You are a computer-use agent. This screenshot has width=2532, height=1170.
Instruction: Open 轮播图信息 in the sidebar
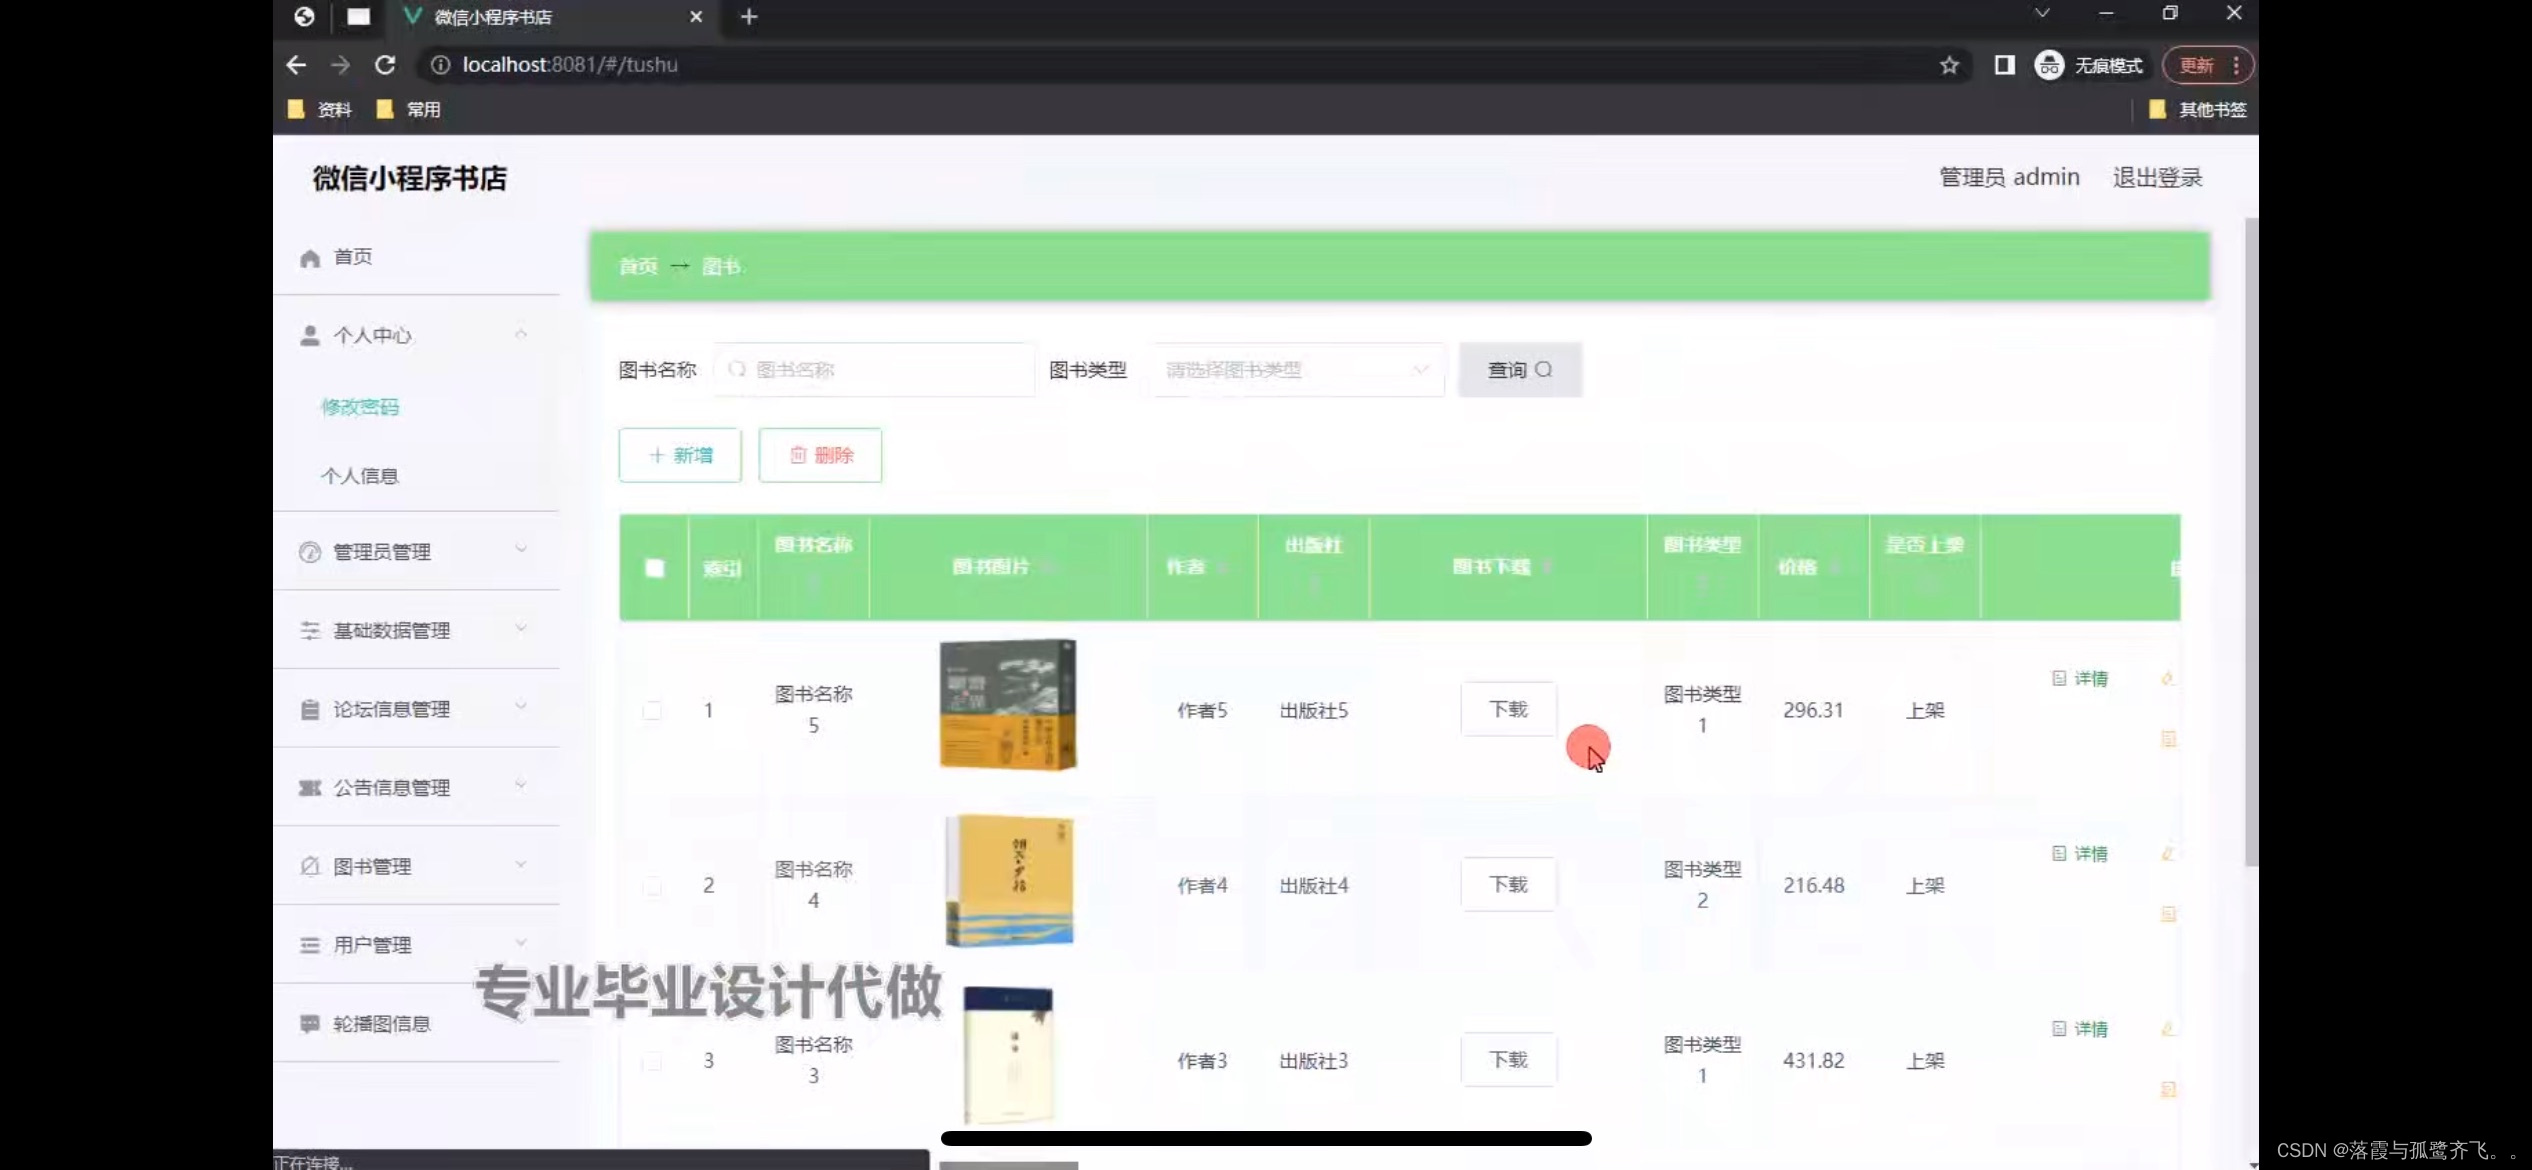416,1023
